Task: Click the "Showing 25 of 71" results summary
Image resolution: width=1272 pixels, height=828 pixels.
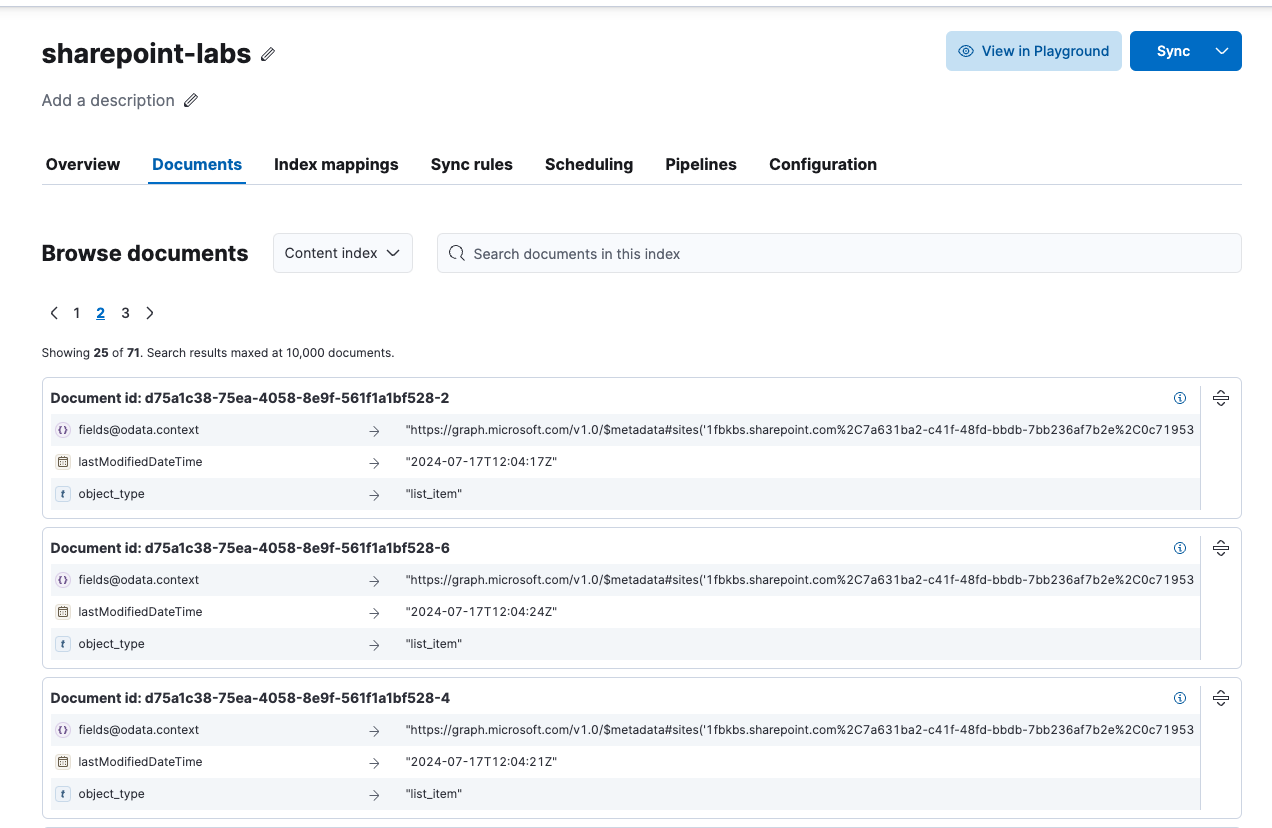Action: [x=92, y=353]
